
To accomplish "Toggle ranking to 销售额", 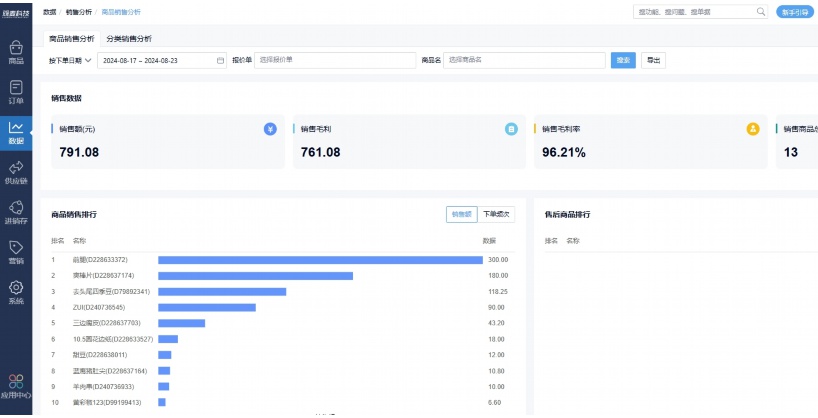I will pyautogui.click(x=461, y=214).
